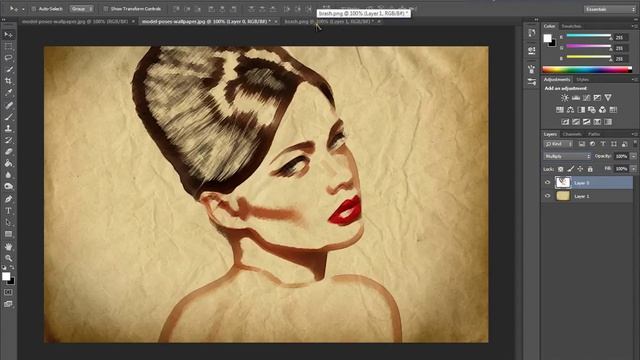Open the History panel from the dock
Viewport: 640px width, 360px height.
(531, 33)
